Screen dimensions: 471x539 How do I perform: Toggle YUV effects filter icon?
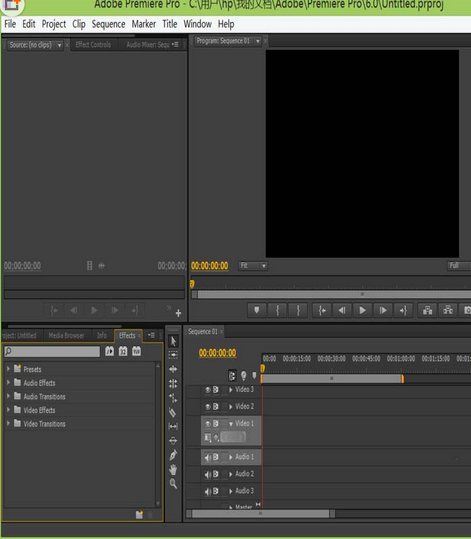pos(136,351)
